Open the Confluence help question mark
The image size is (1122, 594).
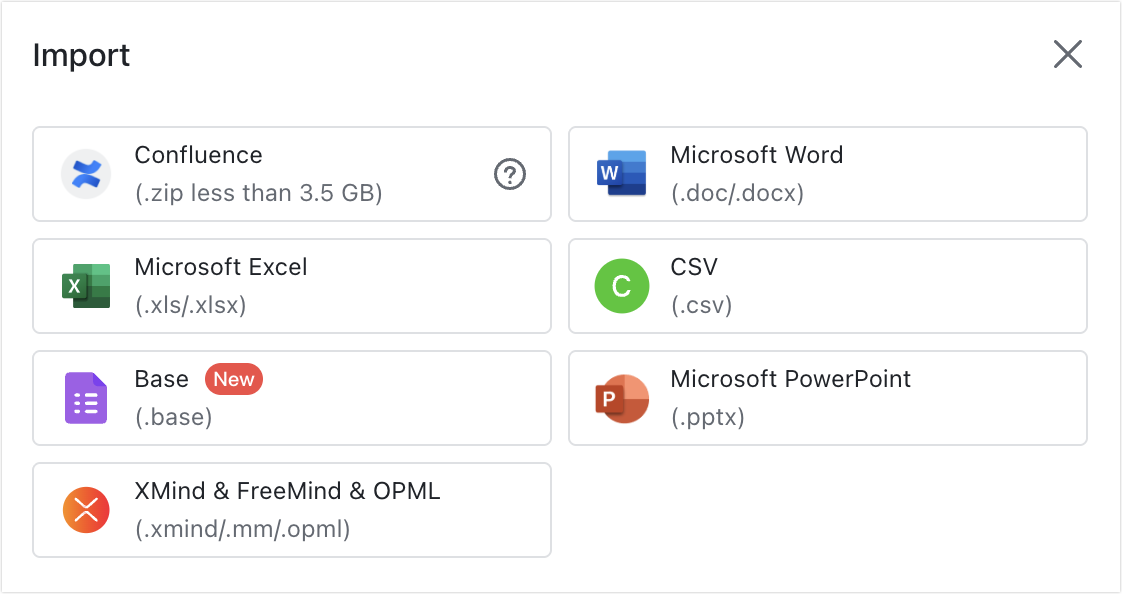509,174
